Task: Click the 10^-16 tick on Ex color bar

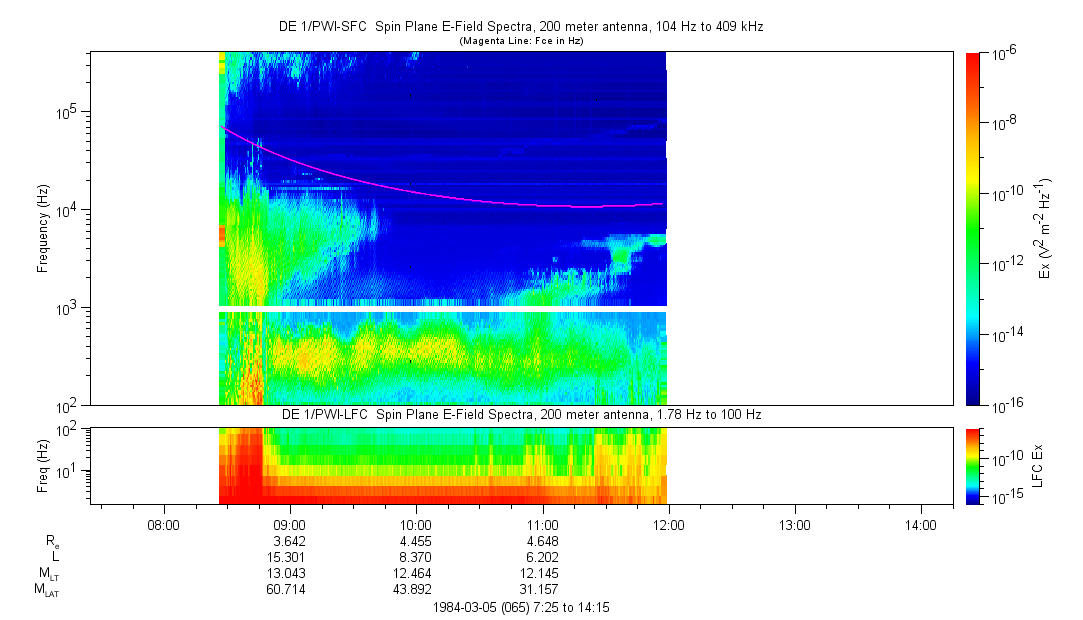Action: pyautogui.click(x=1005, y=404)
